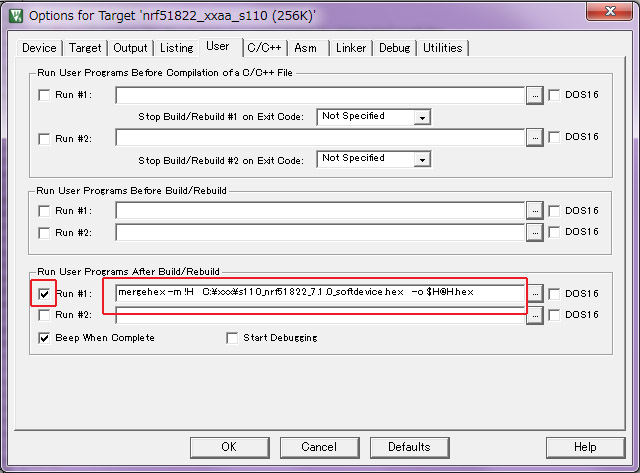This screenshot has width=640, height=473.
Task: Browse for after-build Run #1 program file
Action: point(535,293)
